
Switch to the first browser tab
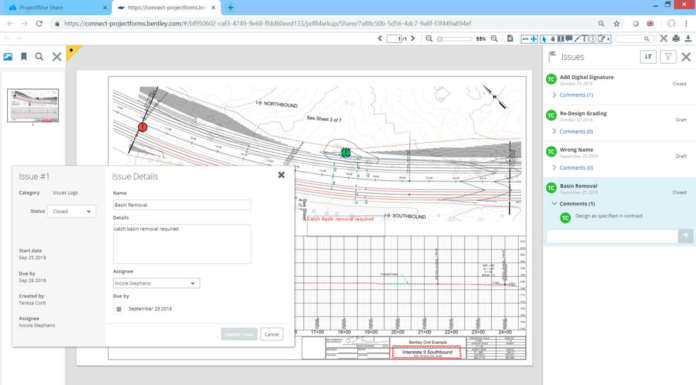[x=56, y=8]
